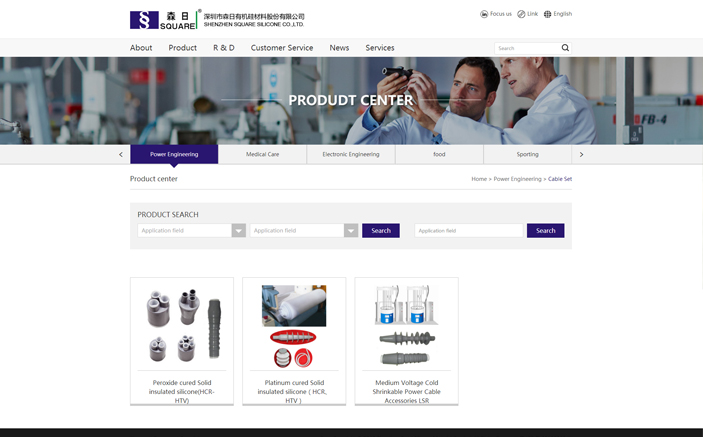
Task: Go to next category with right arrow
Action: [x=581, y=155]
